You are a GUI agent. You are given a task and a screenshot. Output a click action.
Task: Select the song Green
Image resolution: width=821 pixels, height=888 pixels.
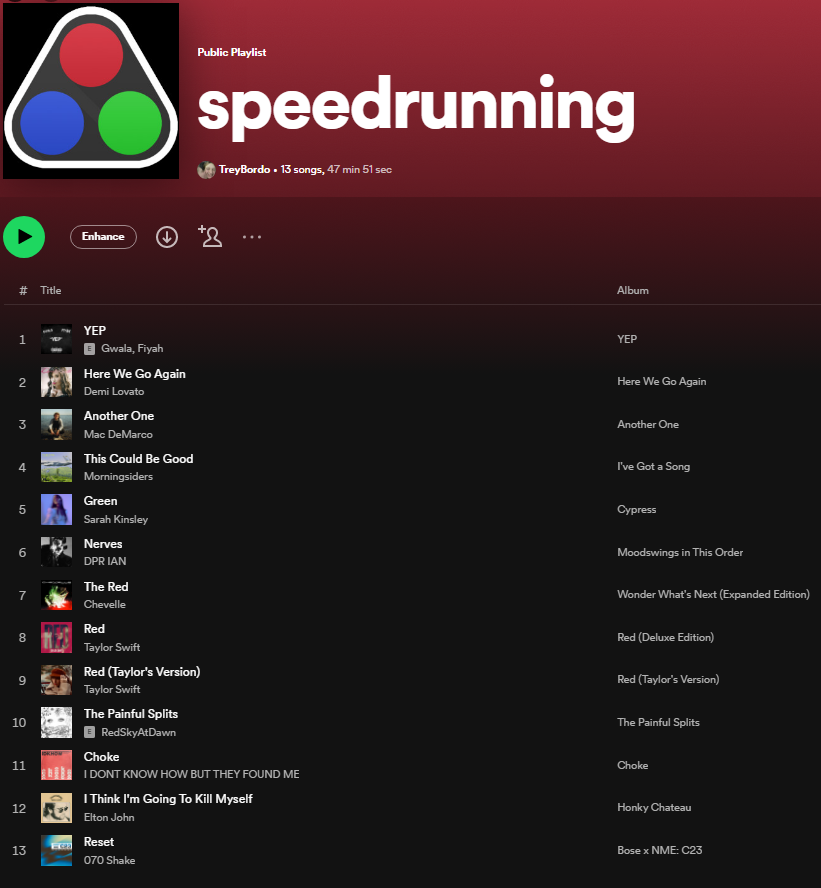coord(100,501)
